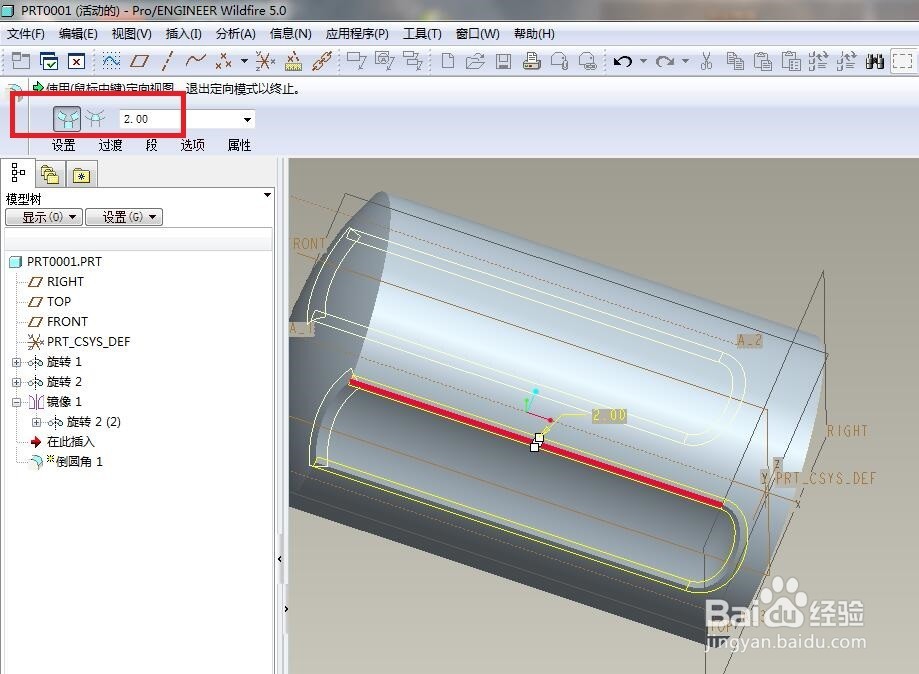Expand the 旋转 2 tree node
The width and height of the screenshot is (919, 674).
point(16,382)
